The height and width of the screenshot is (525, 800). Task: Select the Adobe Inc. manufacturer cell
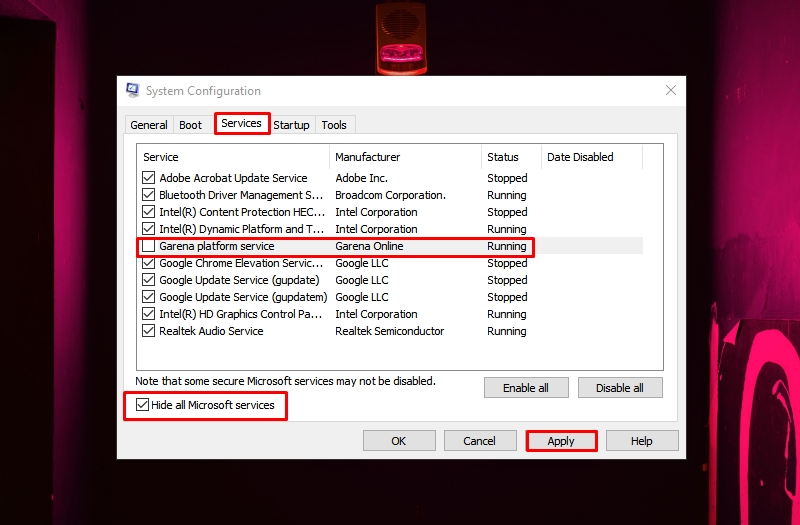(362, 178)
